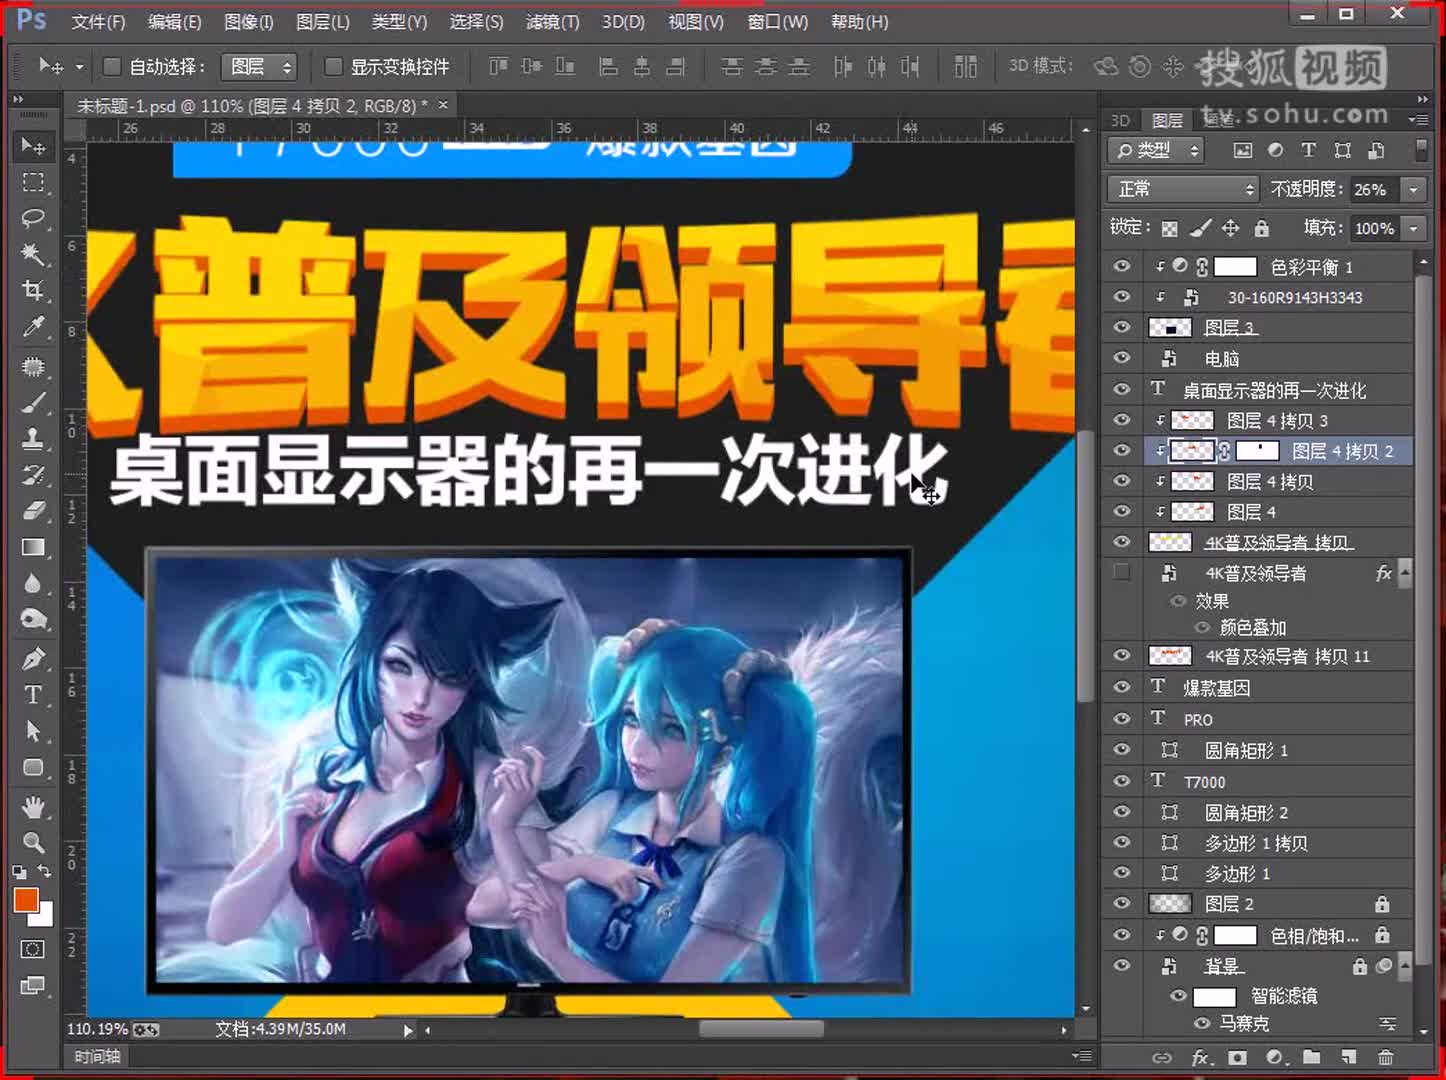
Task: Select the Eraser tool
Action: [x=33, y=511]
